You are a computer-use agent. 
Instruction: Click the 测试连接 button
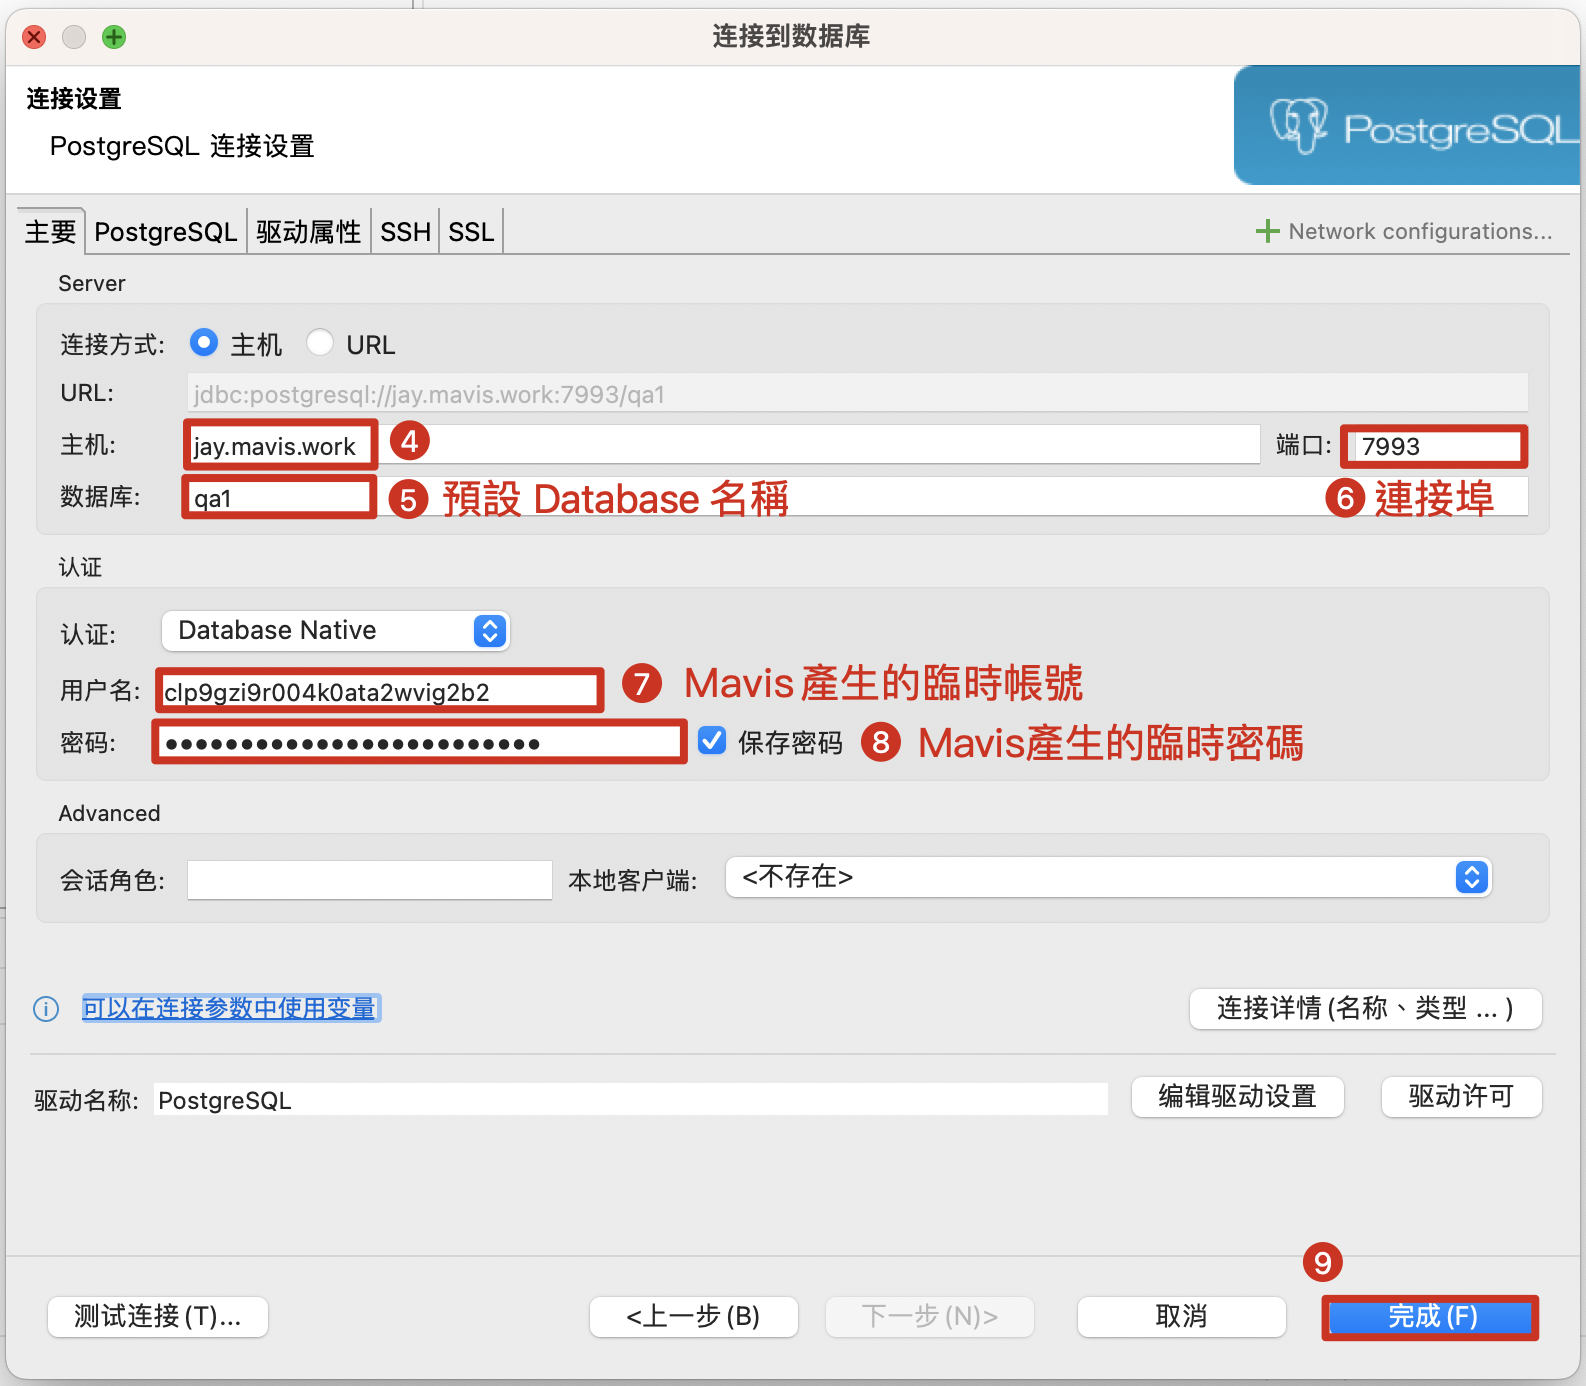(x=158, y=1316)
